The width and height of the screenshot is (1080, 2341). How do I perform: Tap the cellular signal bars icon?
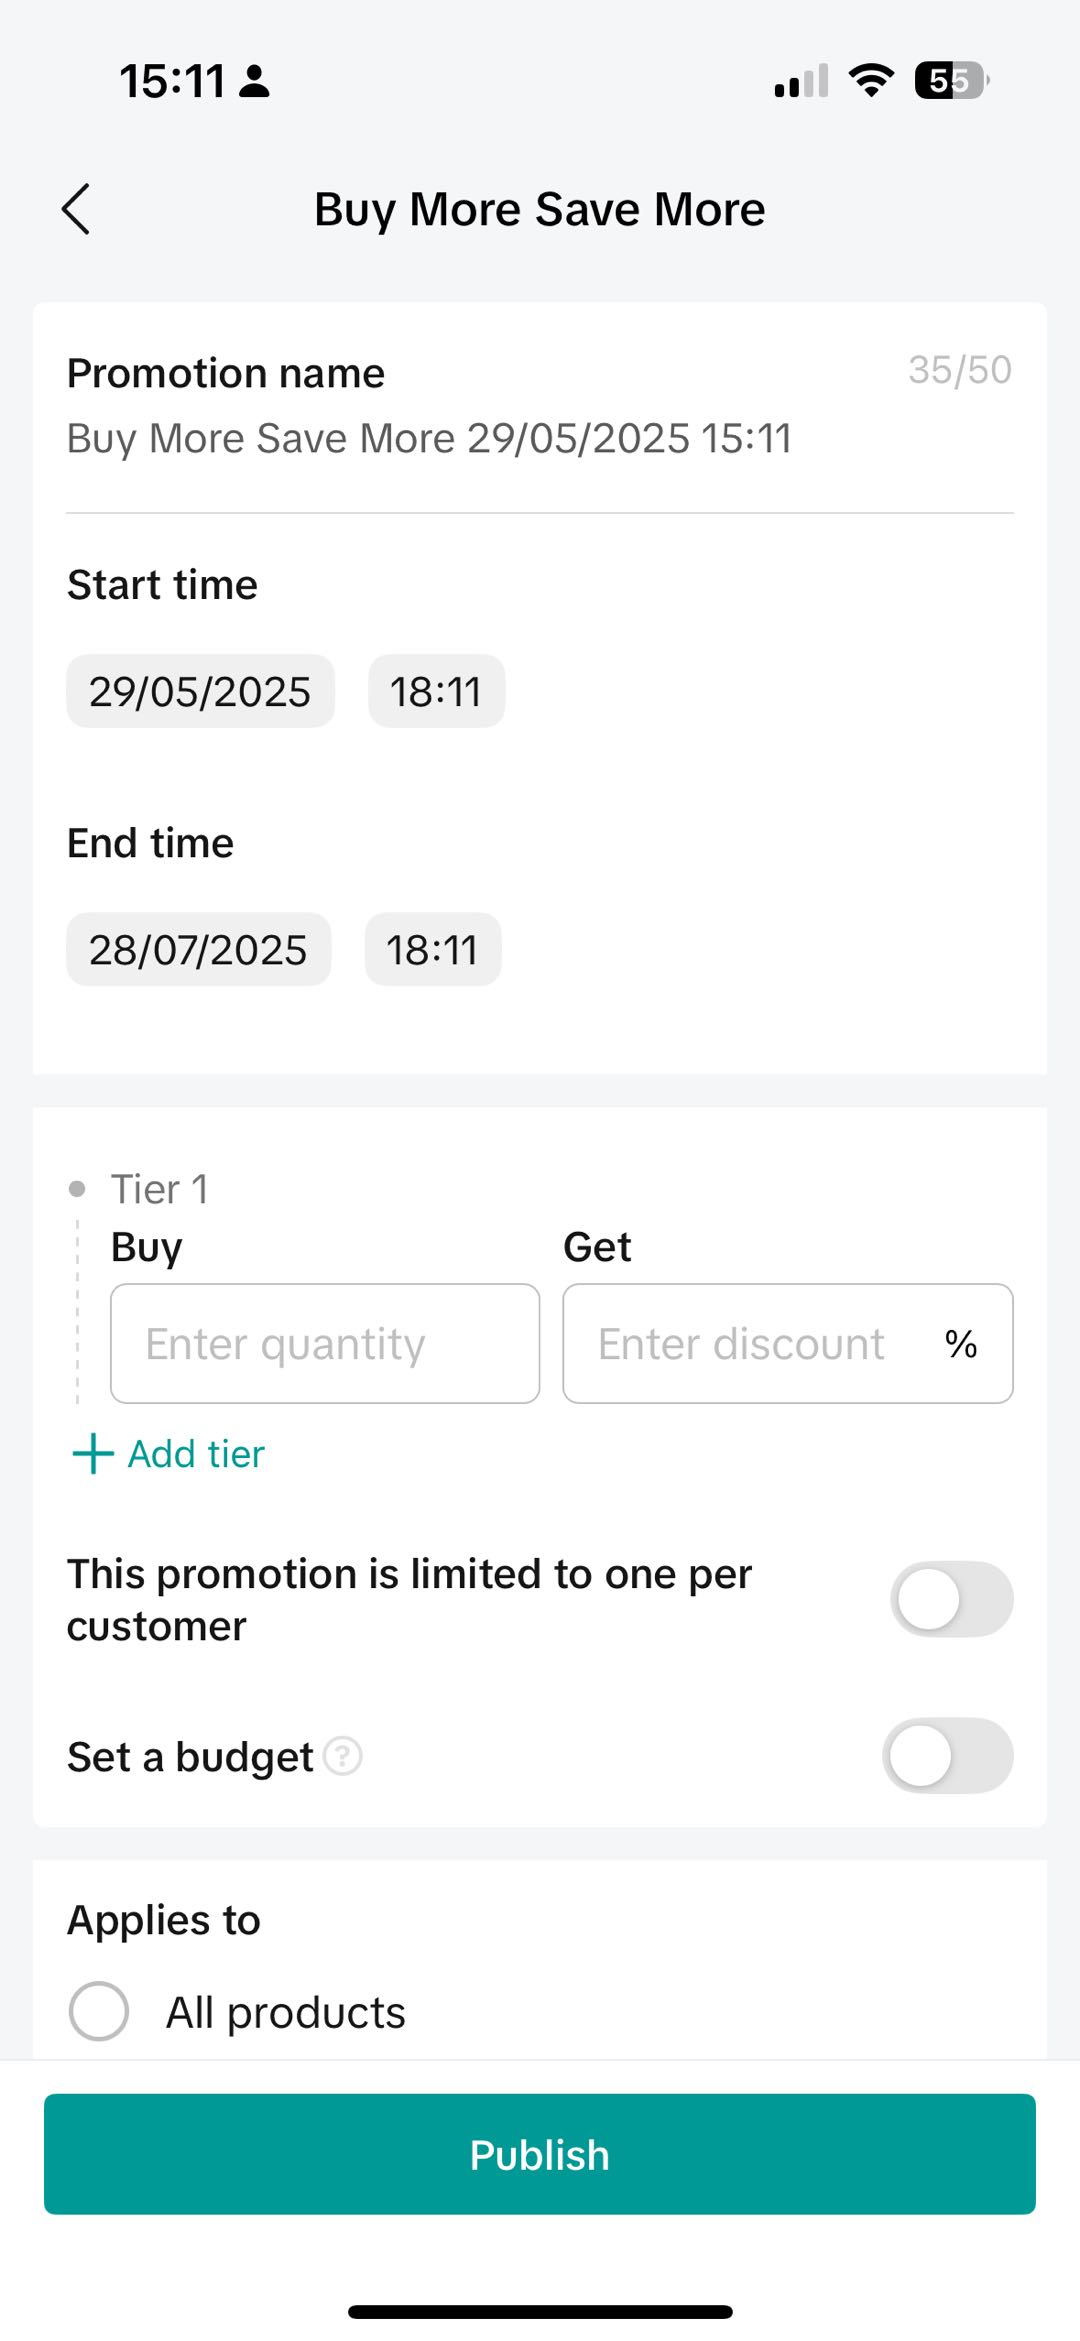click(x=801, y=80)
